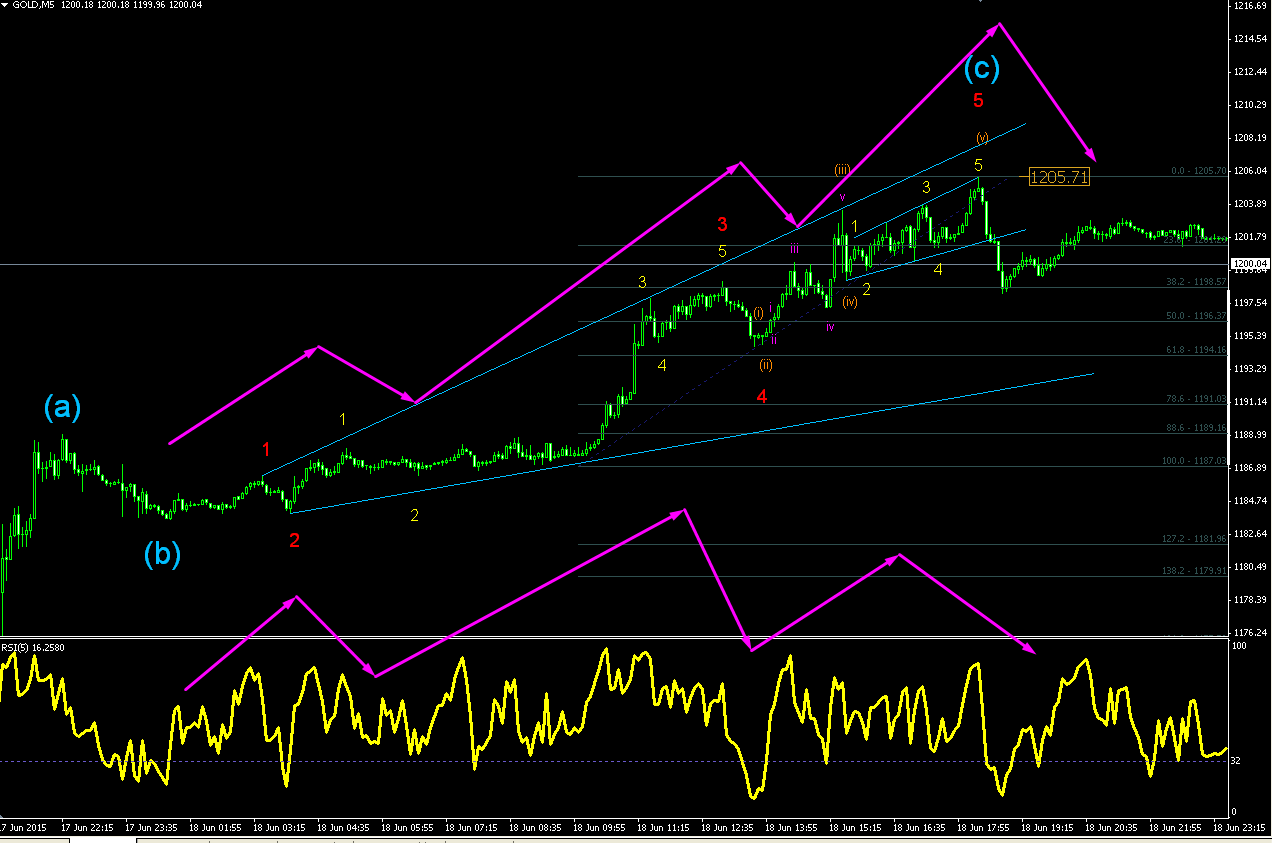Click the Fibonacci 88.6 - 1189.16 level

coord(1198,428)
